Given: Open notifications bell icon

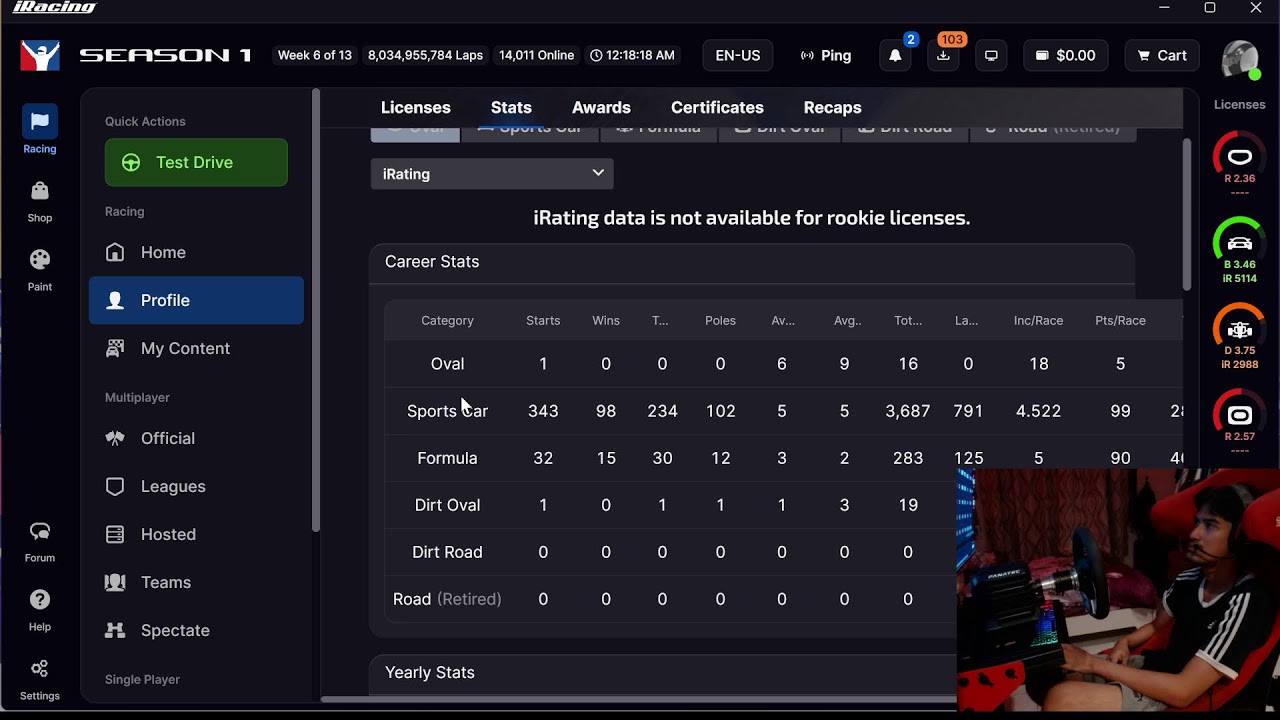Looking at the screenshot, I should click(x=895, y=56).
